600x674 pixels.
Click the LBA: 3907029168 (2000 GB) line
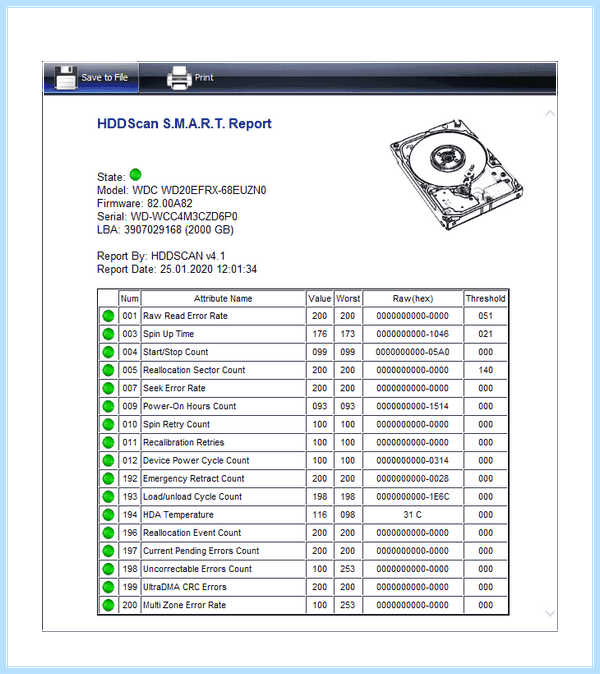click(165, 230)
